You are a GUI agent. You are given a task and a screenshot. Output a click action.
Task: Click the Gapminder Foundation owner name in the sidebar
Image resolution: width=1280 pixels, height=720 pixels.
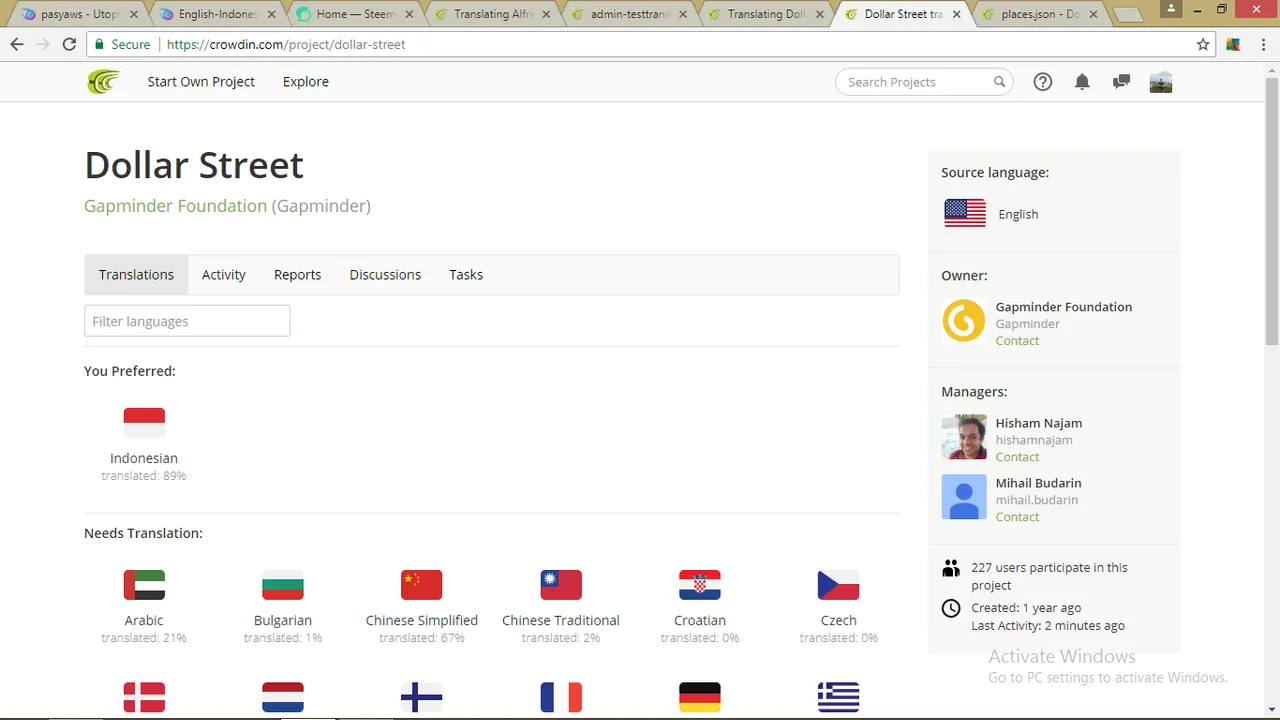[x=1064, y=307]
